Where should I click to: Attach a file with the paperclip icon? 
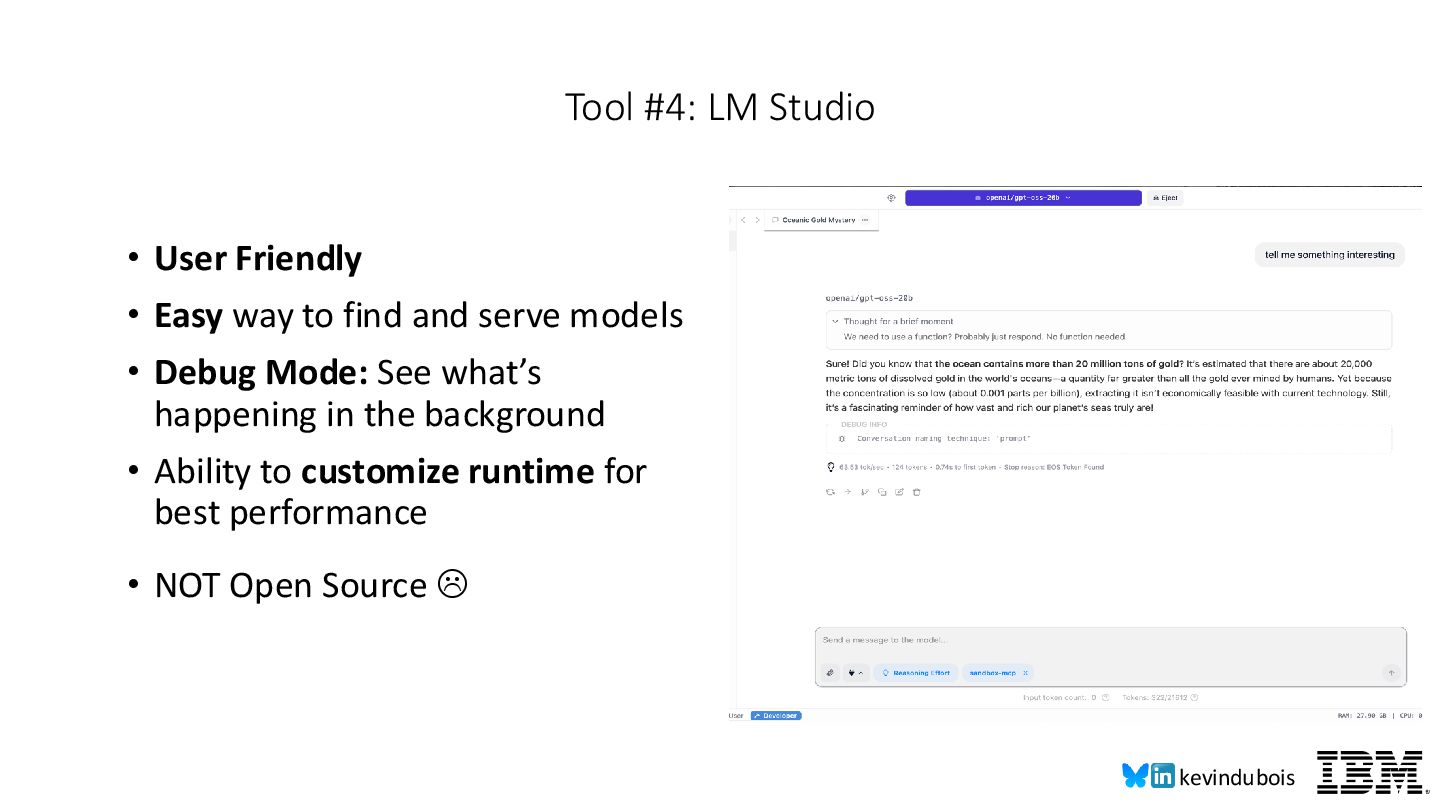point(830,673)
